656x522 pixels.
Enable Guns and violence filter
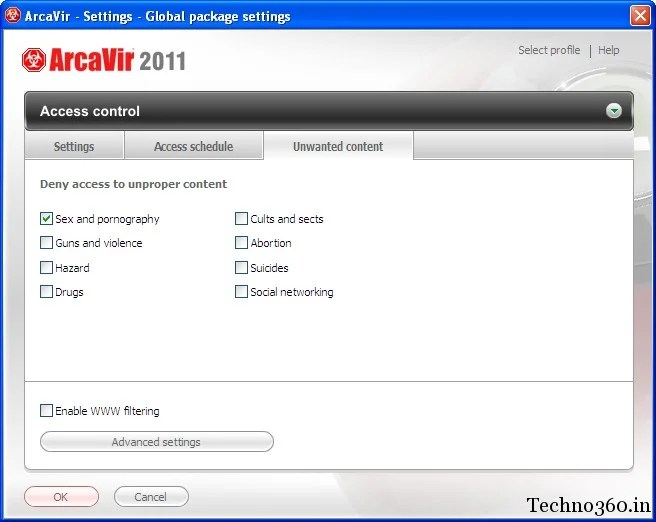click(46, 243)
